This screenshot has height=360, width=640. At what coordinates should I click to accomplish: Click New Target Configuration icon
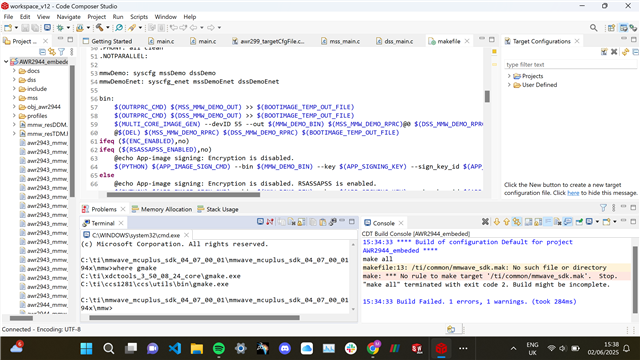(604, 52)
